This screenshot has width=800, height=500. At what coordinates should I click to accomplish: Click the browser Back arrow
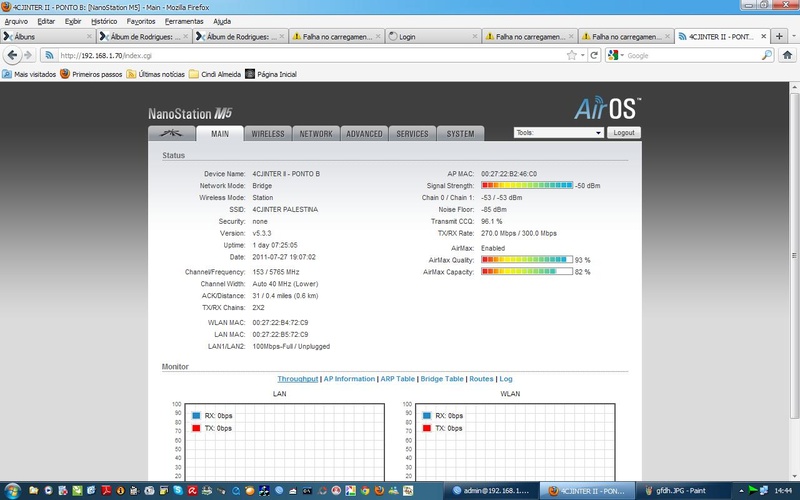coord(12,55)
